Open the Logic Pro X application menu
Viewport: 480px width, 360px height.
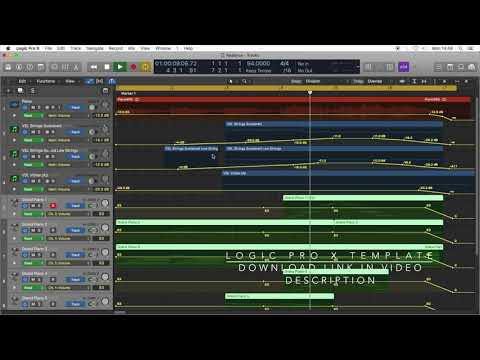pyautogui.click(x=27, y=48)
